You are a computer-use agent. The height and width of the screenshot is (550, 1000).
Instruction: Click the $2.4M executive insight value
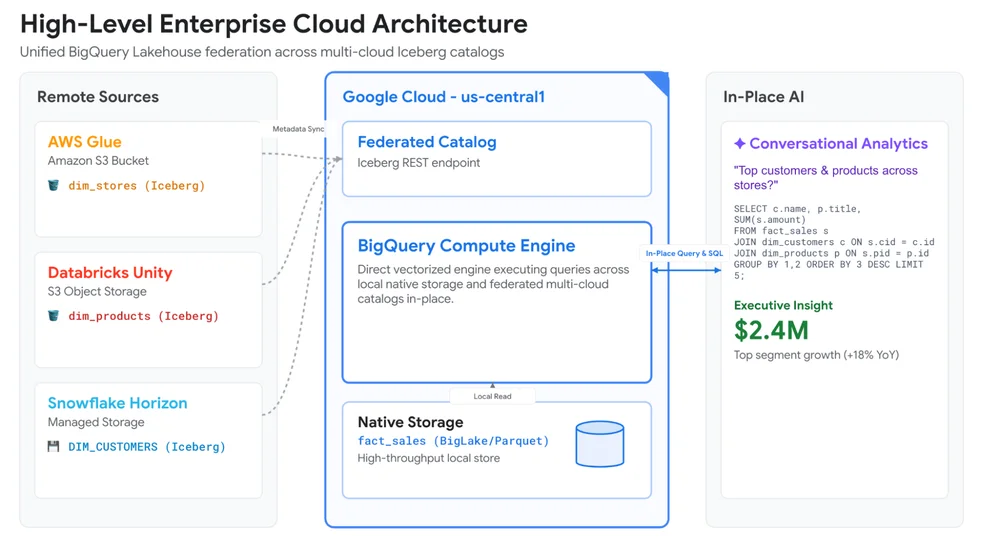pyautogui.click(x=771, y=331)
